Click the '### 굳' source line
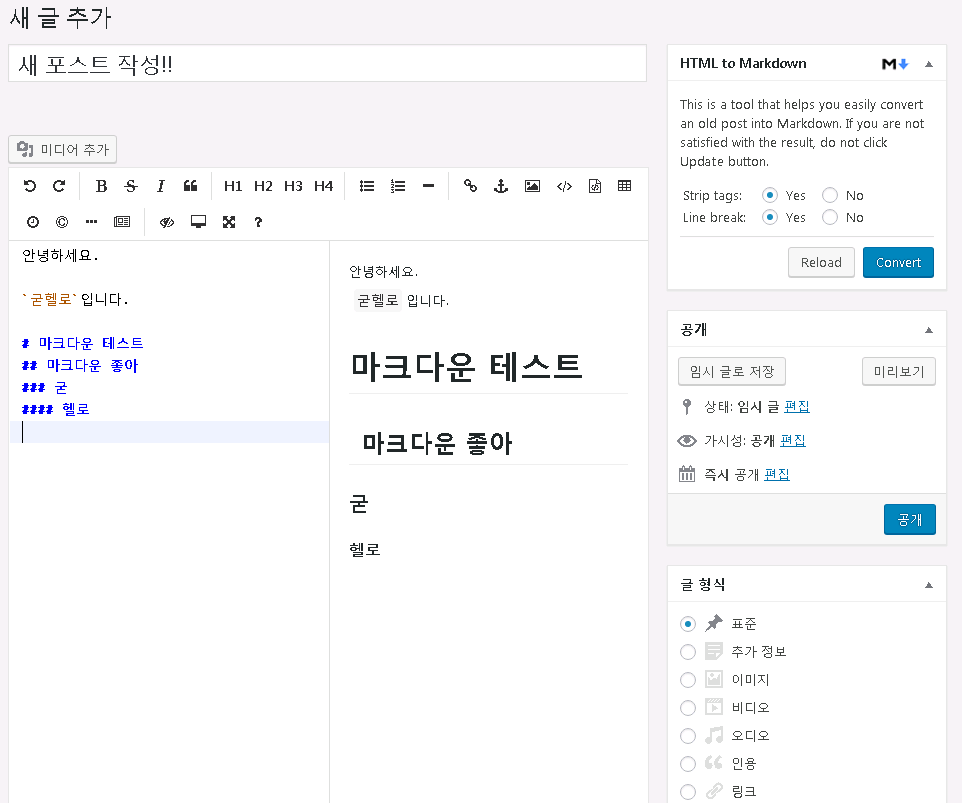Screen dimensions: 962x803 (44, 388)
